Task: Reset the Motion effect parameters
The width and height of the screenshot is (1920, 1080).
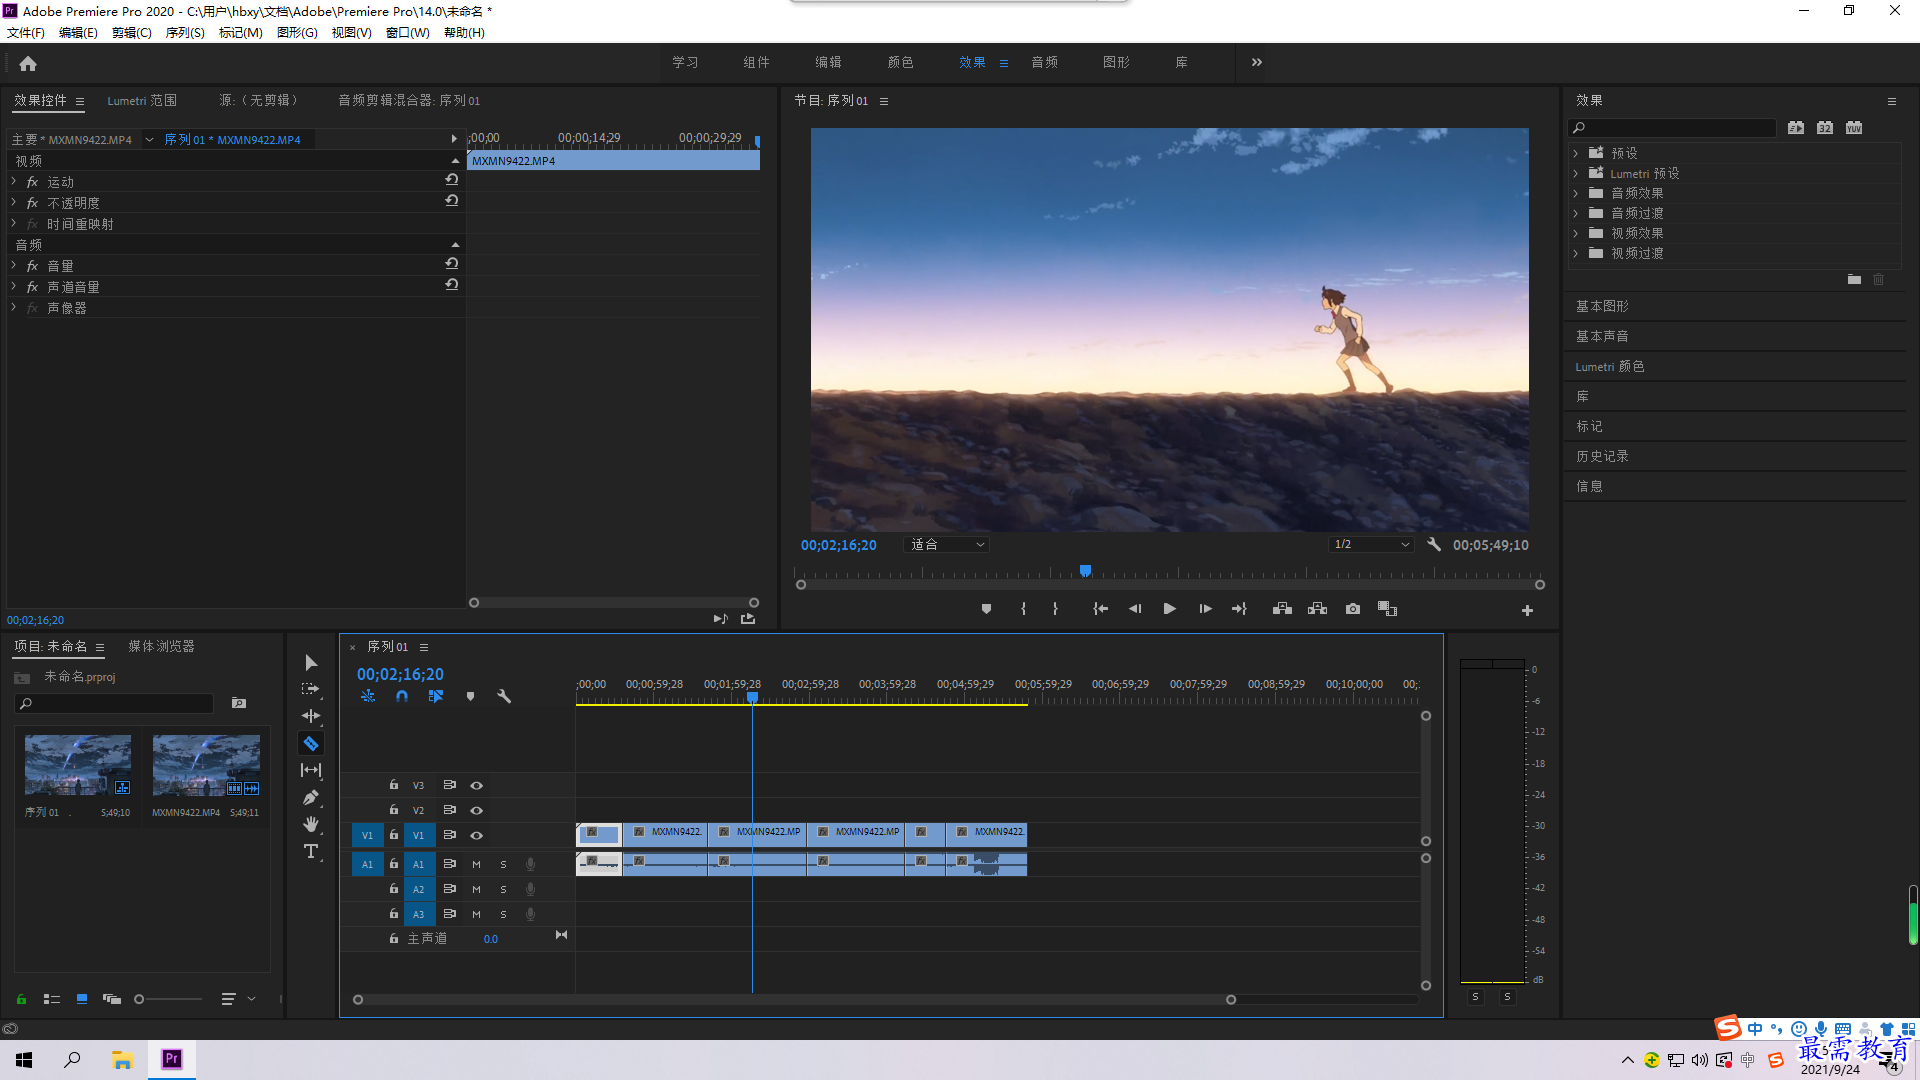Action: [x=452, y=180]
